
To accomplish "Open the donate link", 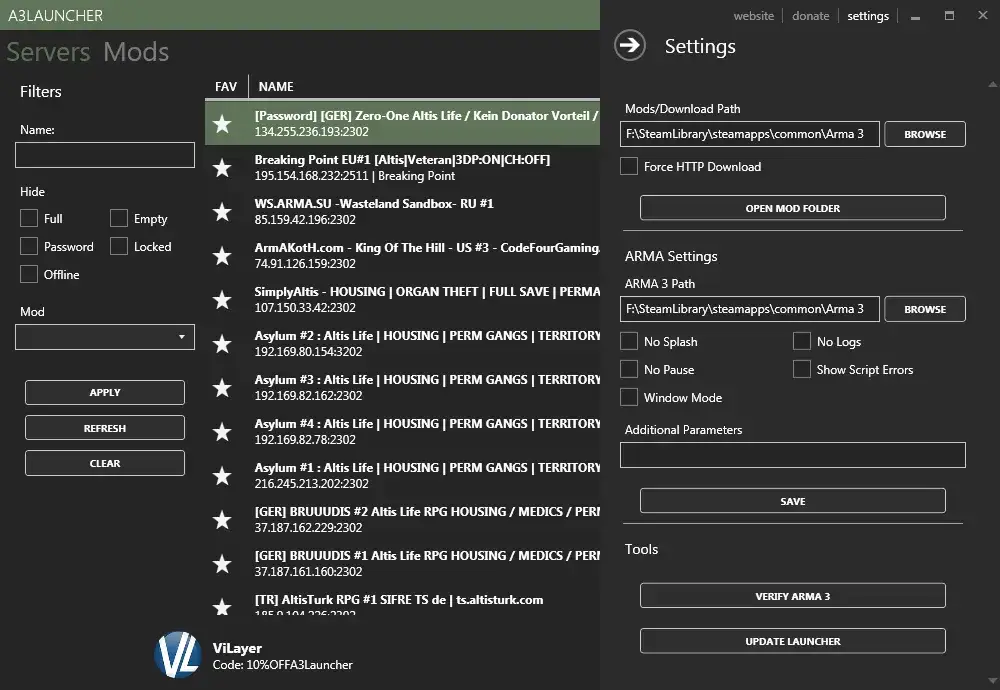I will 811,15.
